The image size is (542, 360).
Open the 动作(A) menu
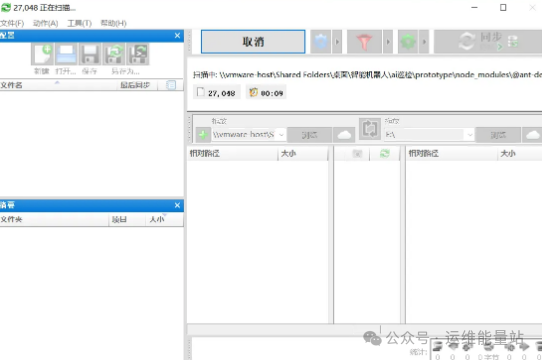(x=45, y=23)
